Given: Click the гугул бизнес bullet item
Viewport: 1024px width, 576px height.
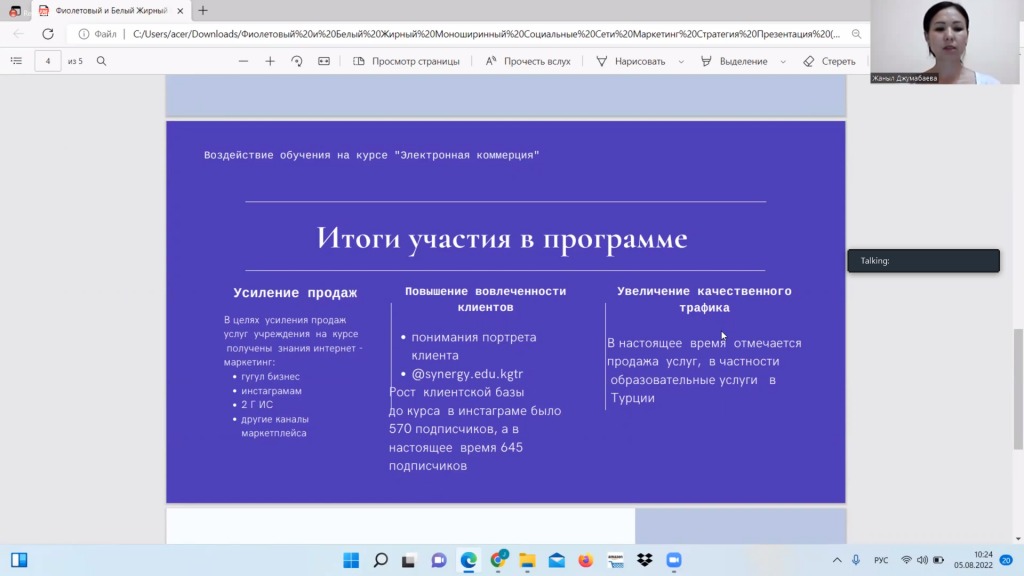Looking at the screenshot, I should [270, 377].
